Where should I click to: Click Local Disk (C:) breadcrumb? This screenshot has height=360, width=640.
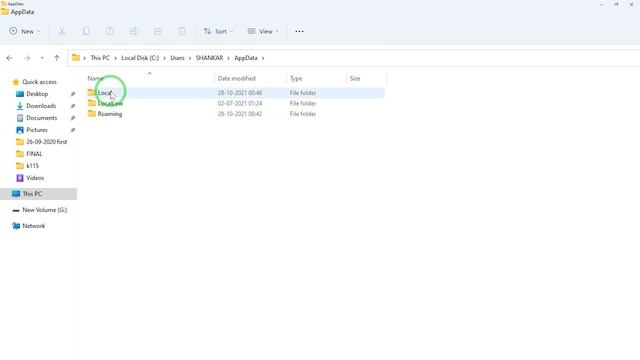140,58
